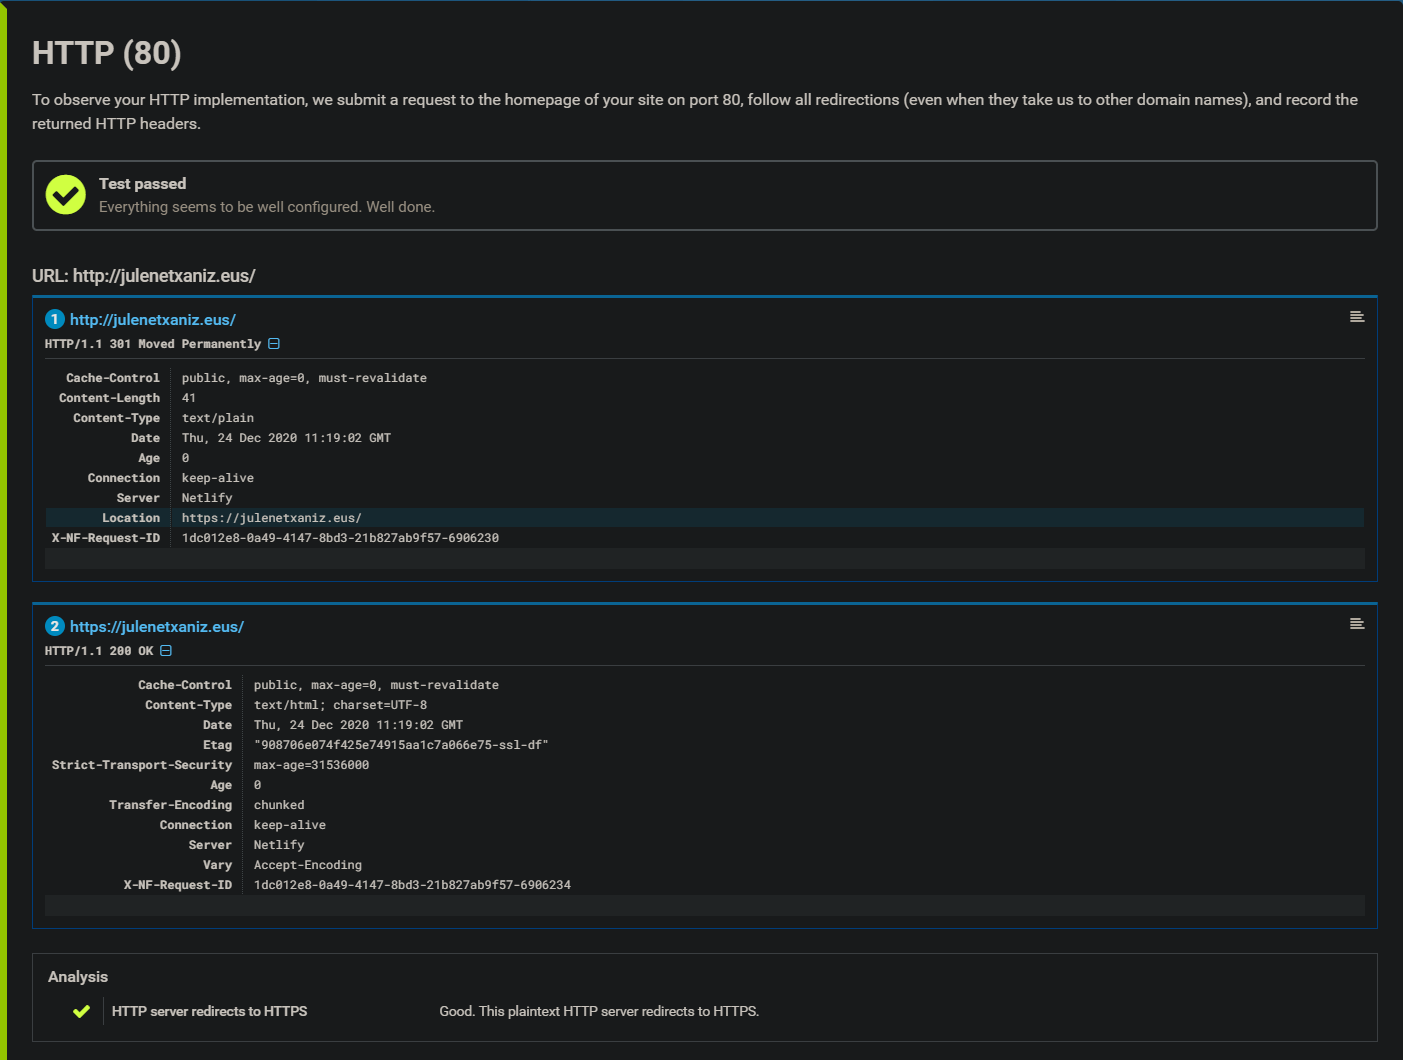Select the numbered badge 2 before the second URL
This screenshot has width=1403, height=1060.
click(55, 626)
